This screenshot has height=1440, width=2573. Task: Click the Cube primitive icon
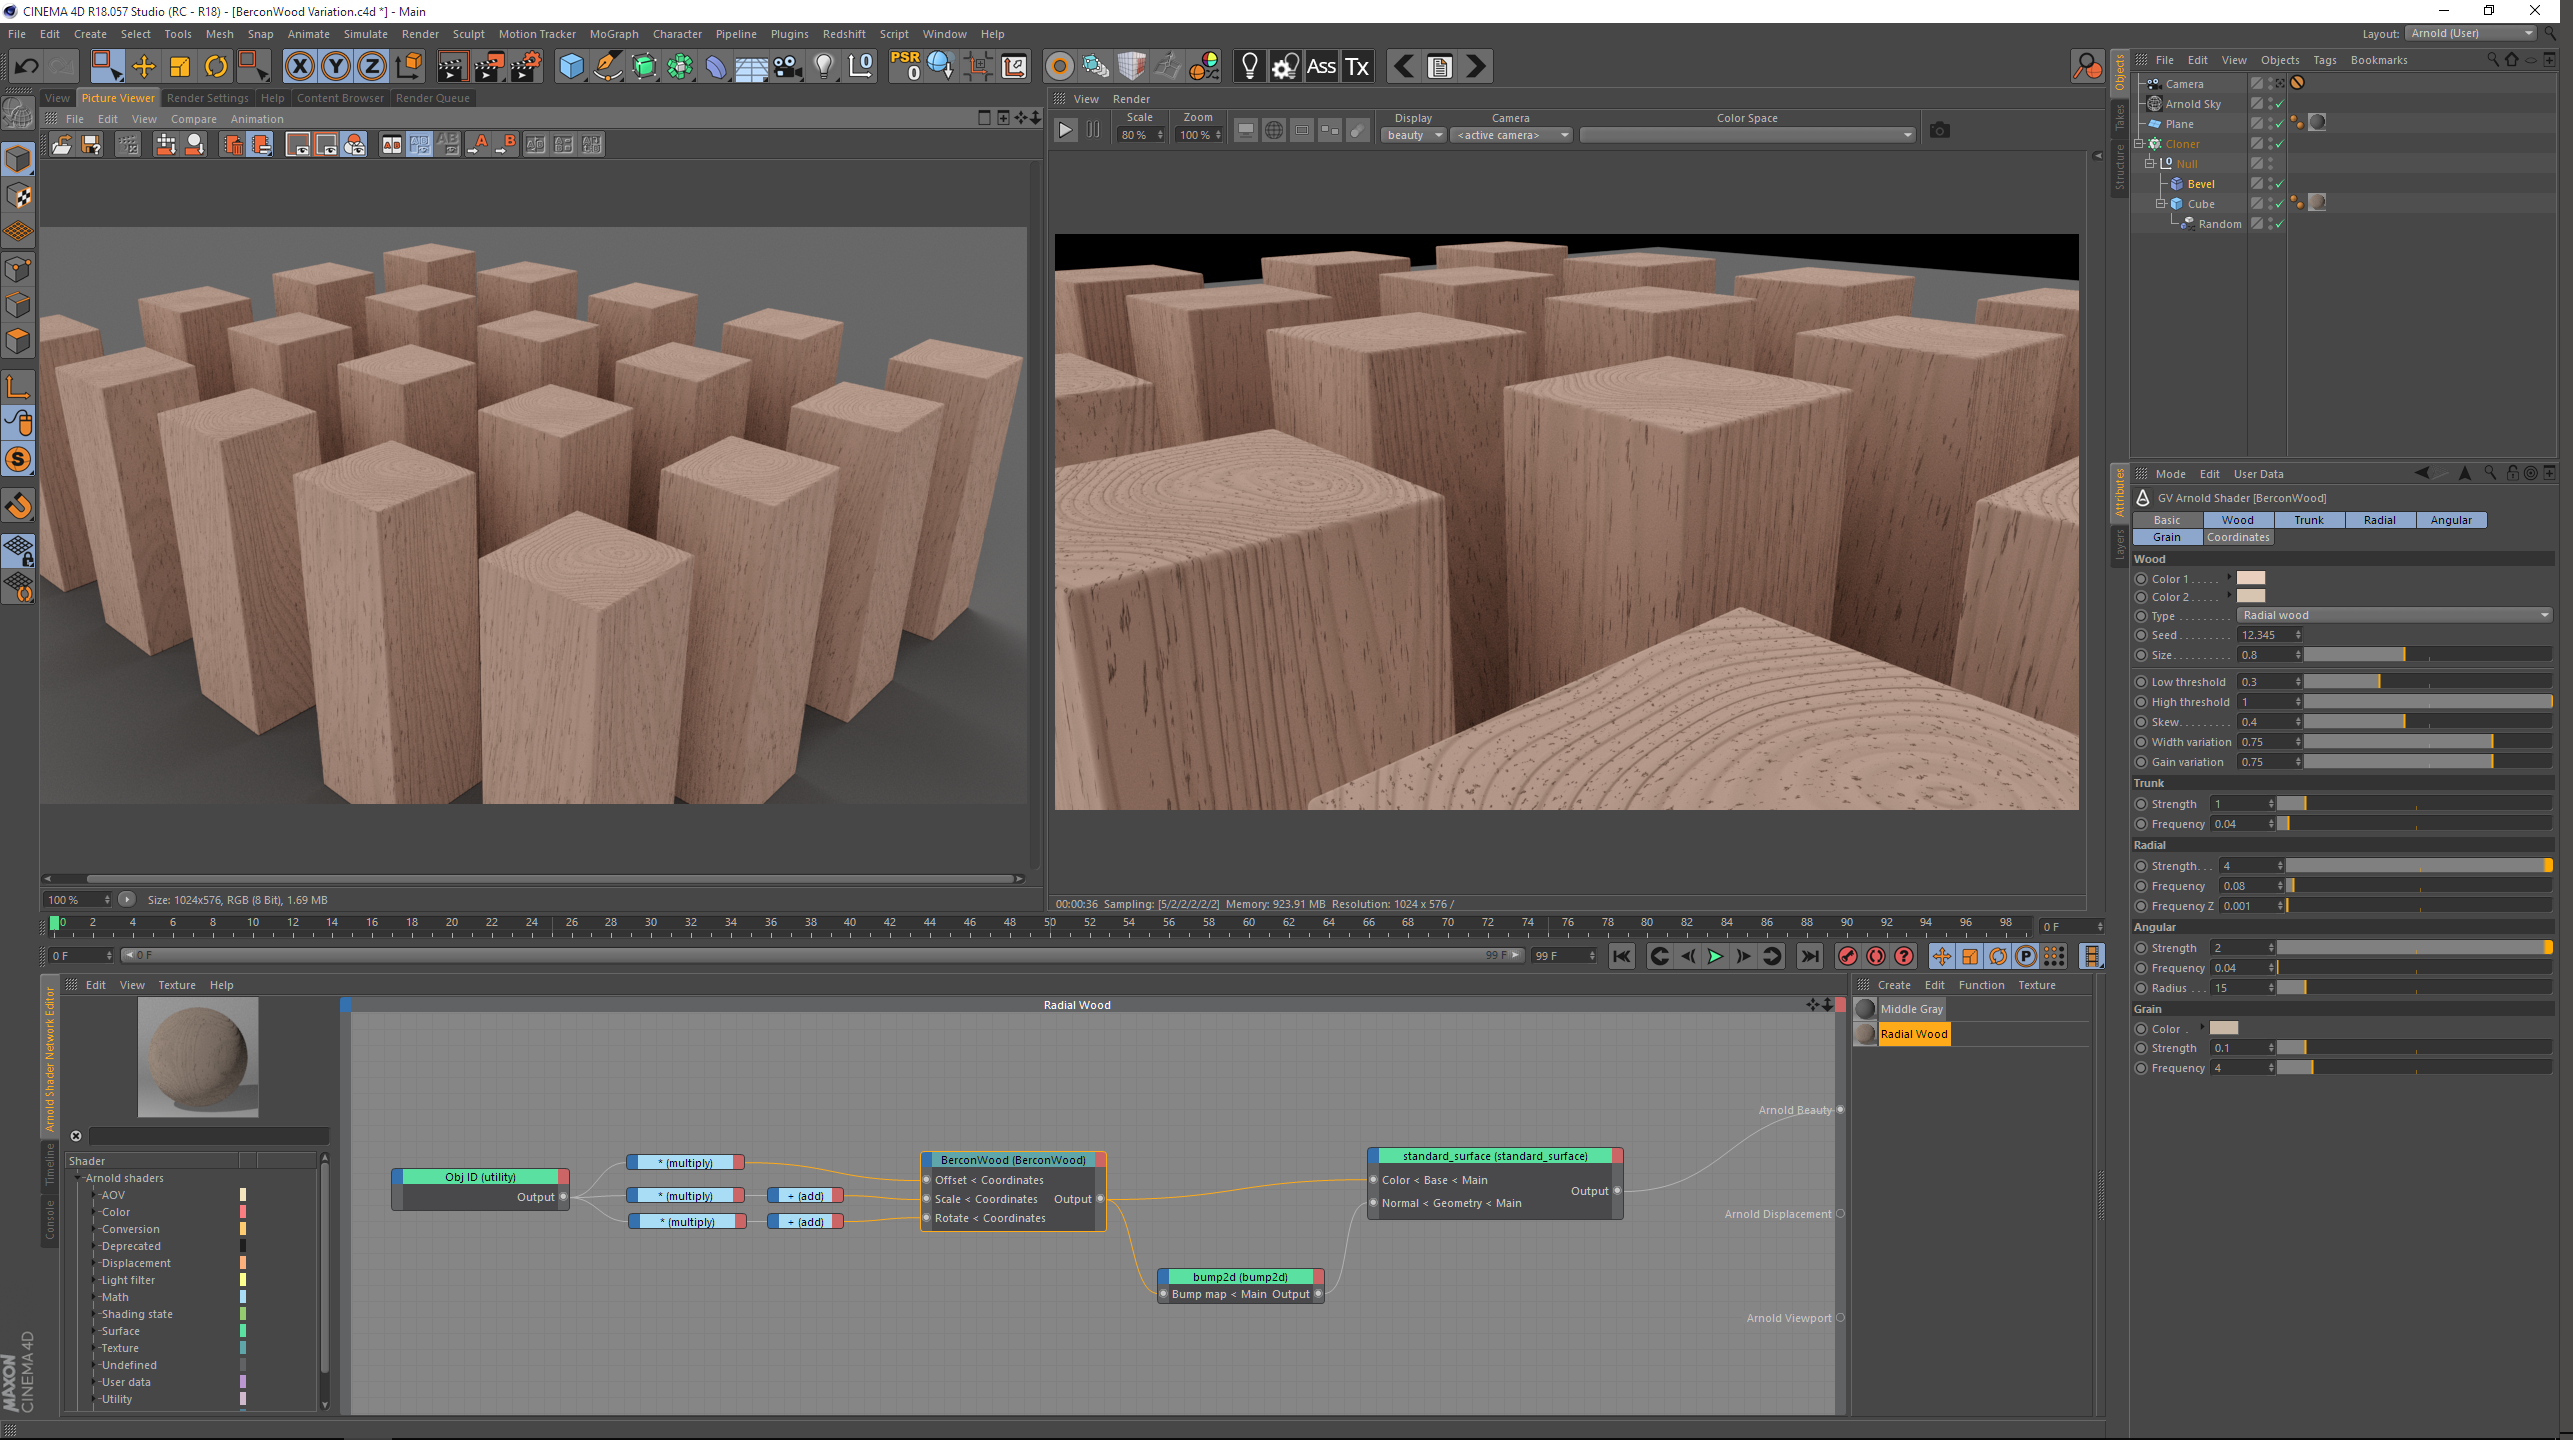tap(571, 67)
